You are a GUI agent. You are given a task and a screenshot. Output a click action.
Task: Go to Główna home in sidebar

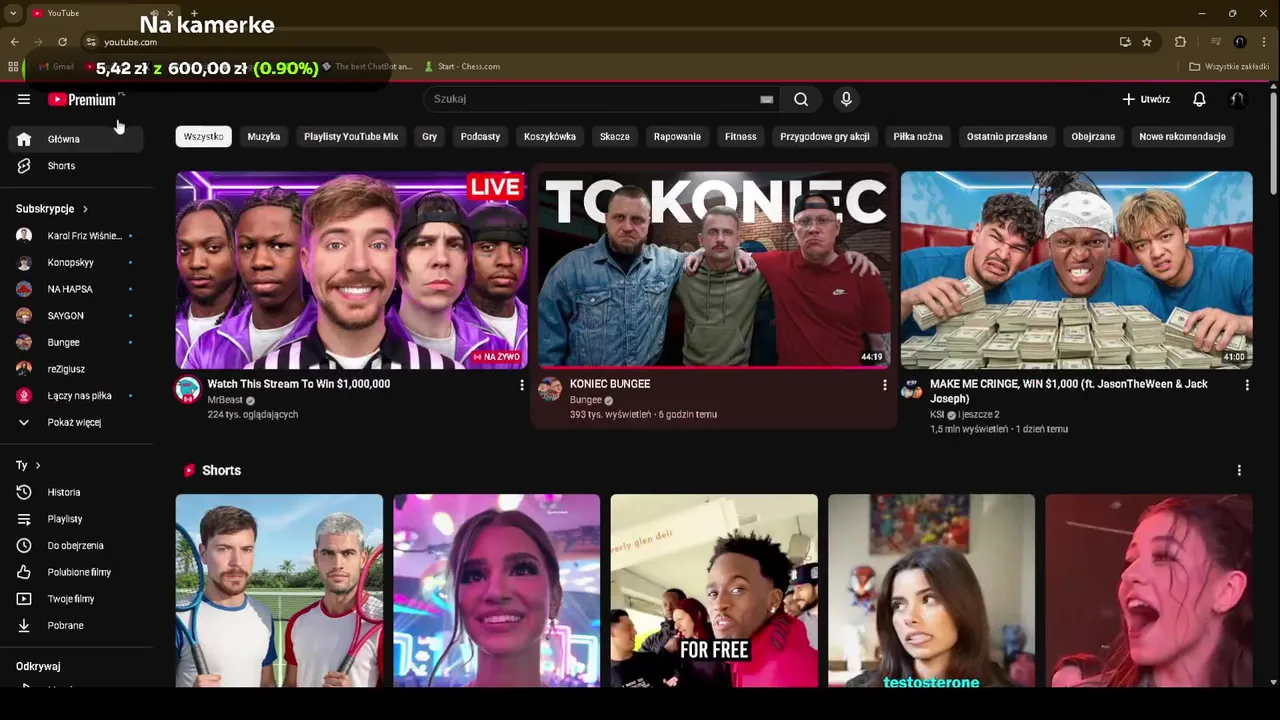[76, 139]
